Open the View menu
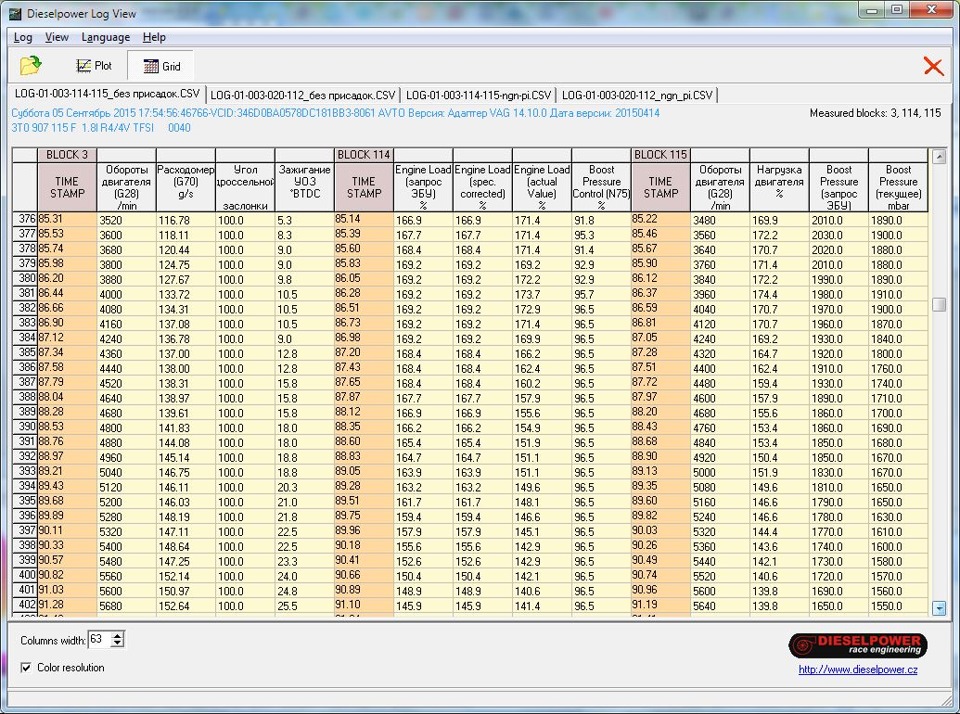Viewport: 960px width, 714px height. coord(57,37)
